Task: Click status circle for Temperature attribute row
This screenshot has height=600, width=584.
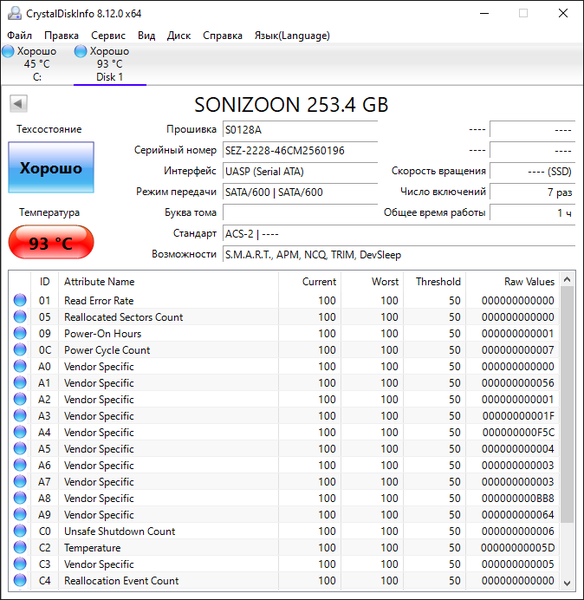Action: (x=20, y=548)
